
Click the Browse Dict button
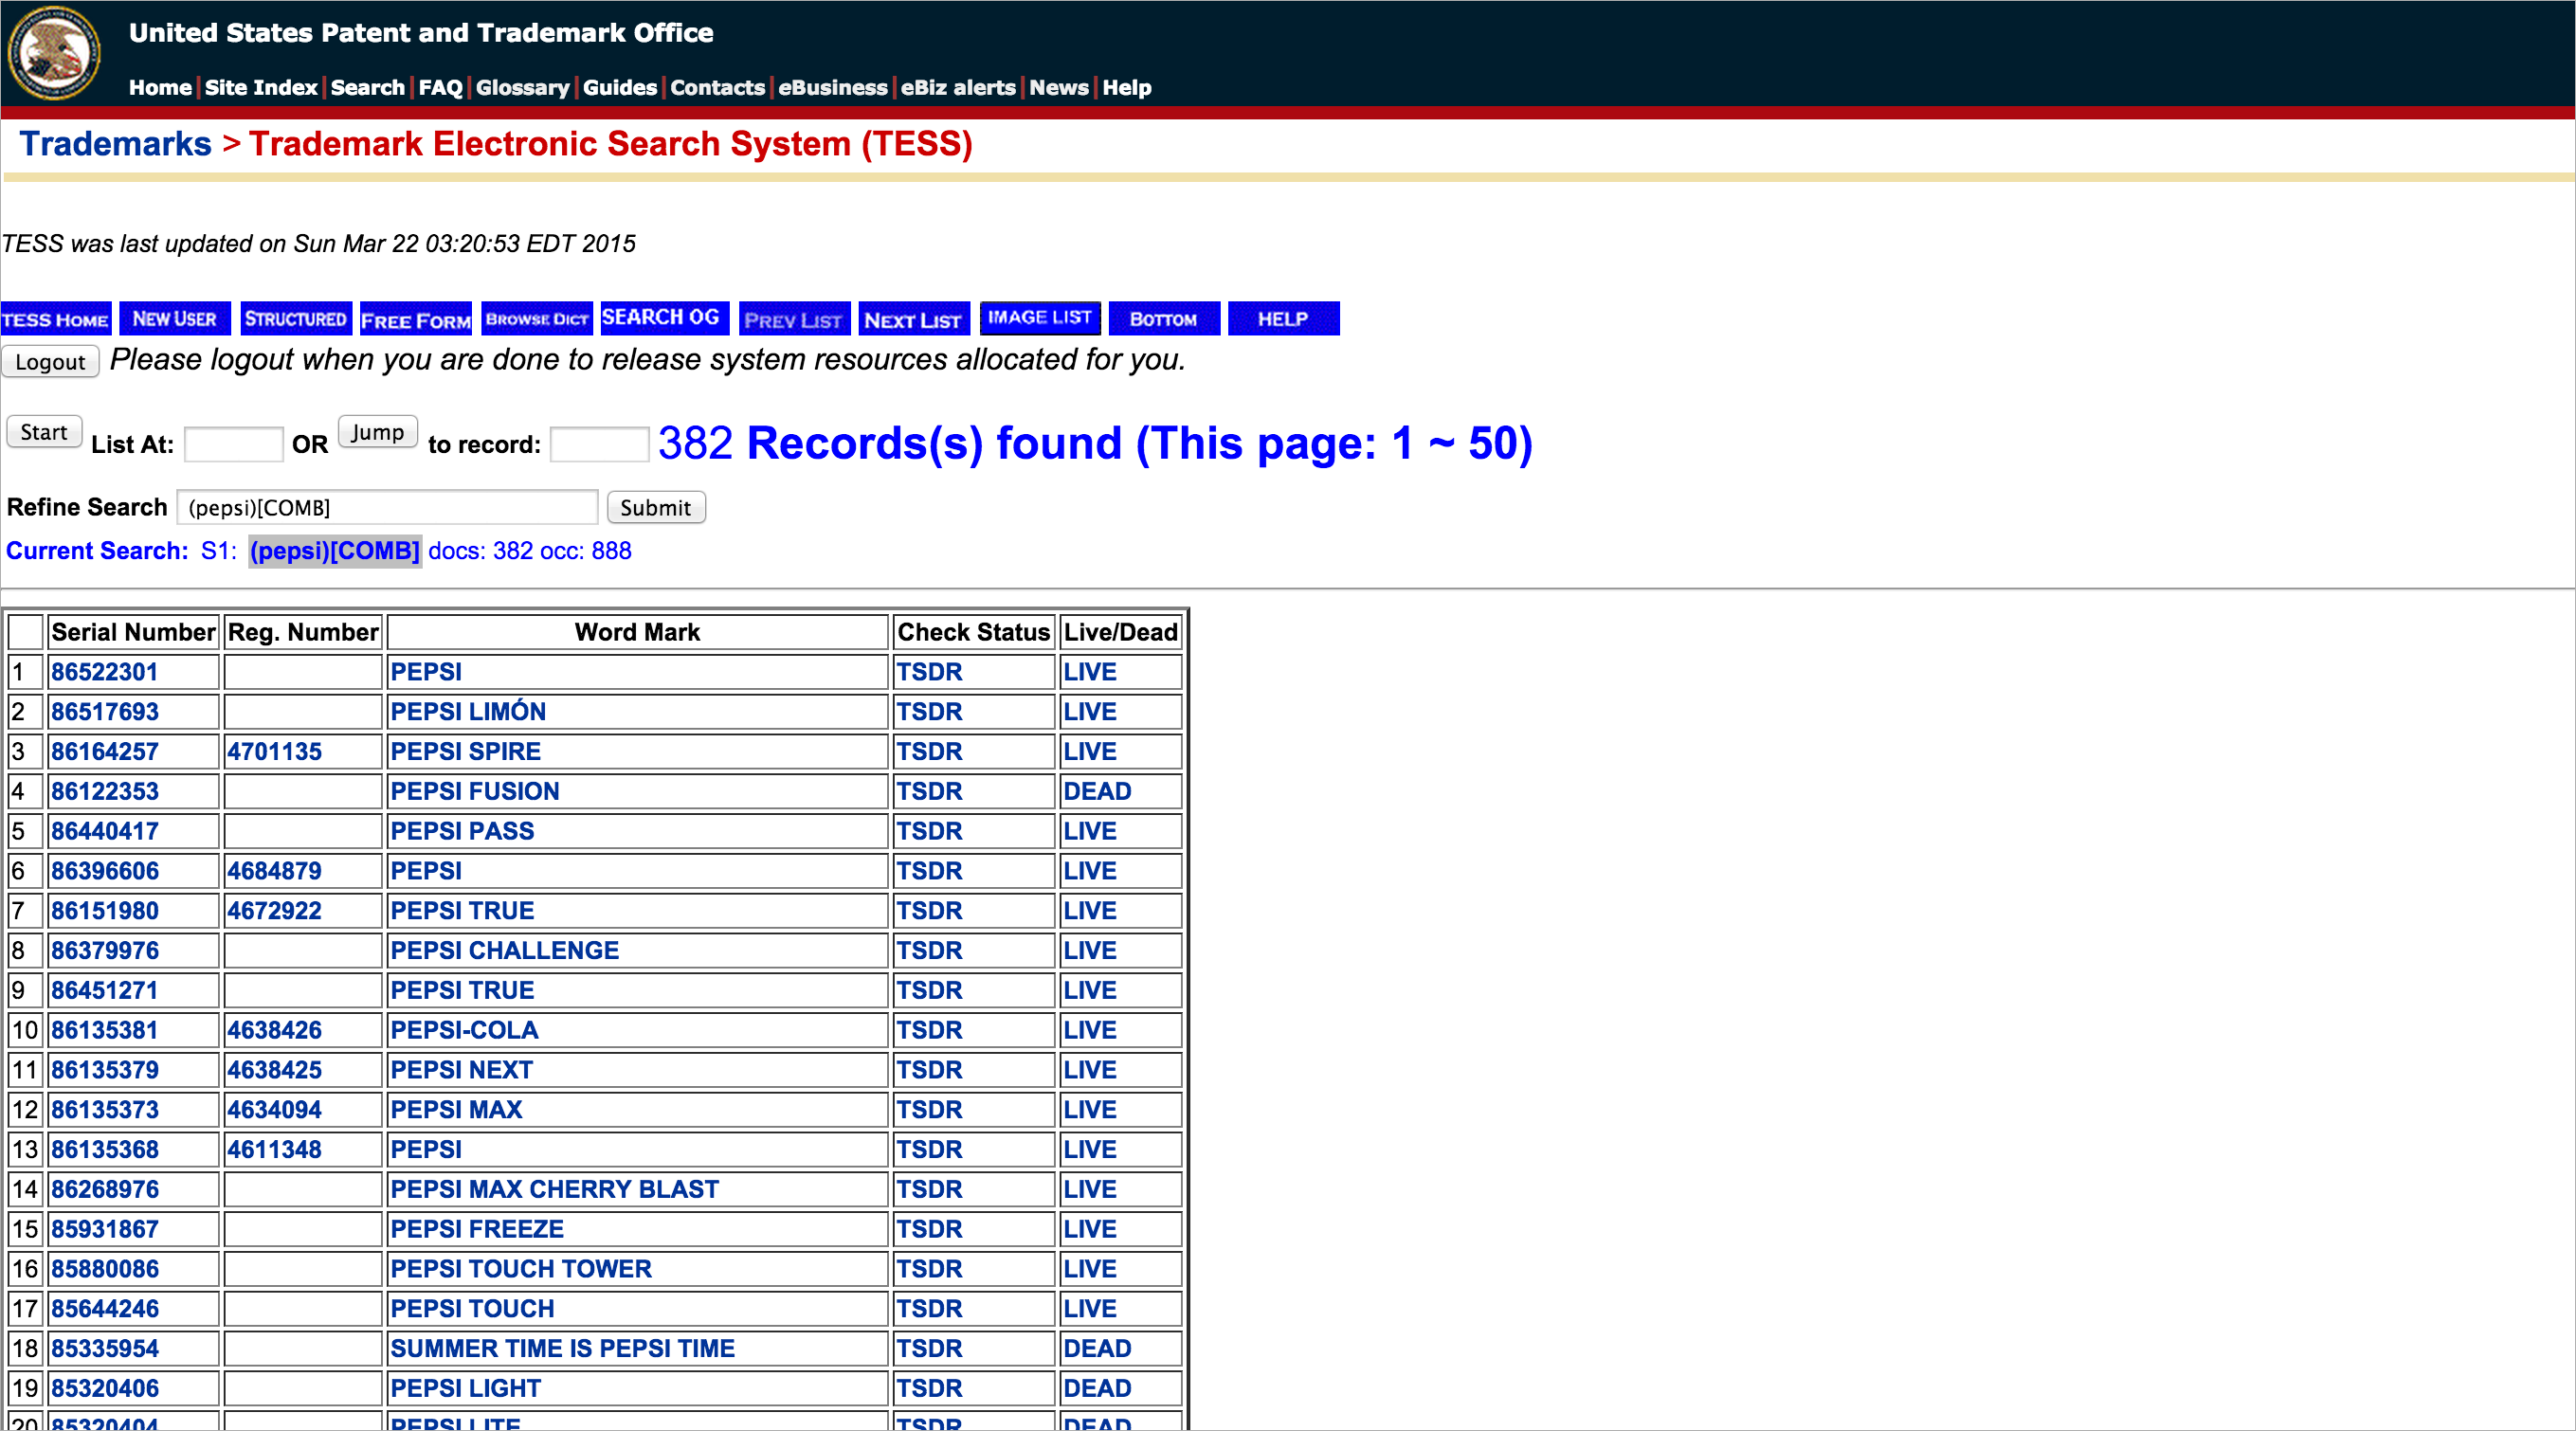pyautogui.click(x=537, y=319)
